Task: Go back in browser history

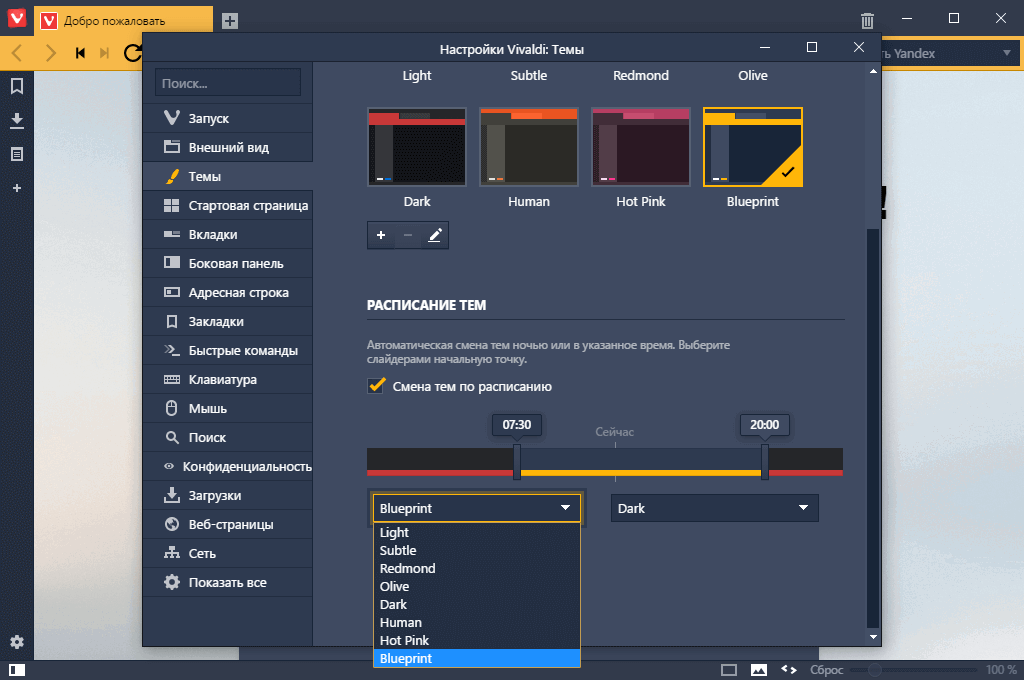Action: 18,53
